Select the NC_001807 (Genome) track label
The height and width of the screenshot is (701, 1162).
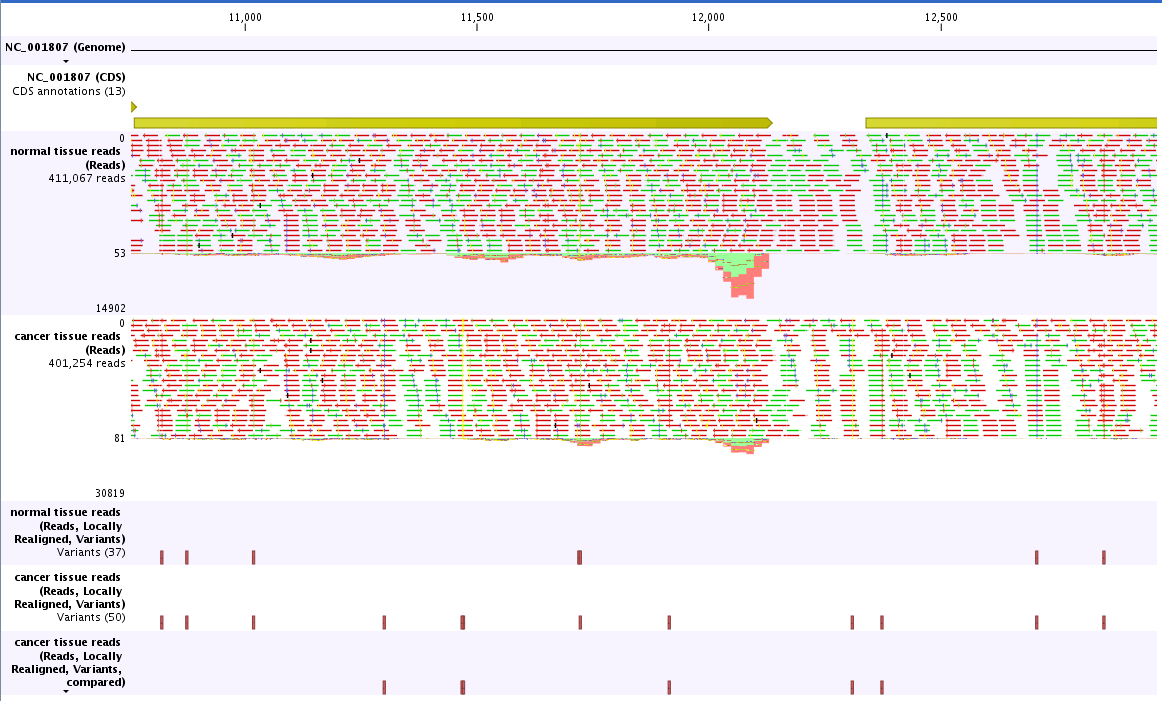point(65,47)
